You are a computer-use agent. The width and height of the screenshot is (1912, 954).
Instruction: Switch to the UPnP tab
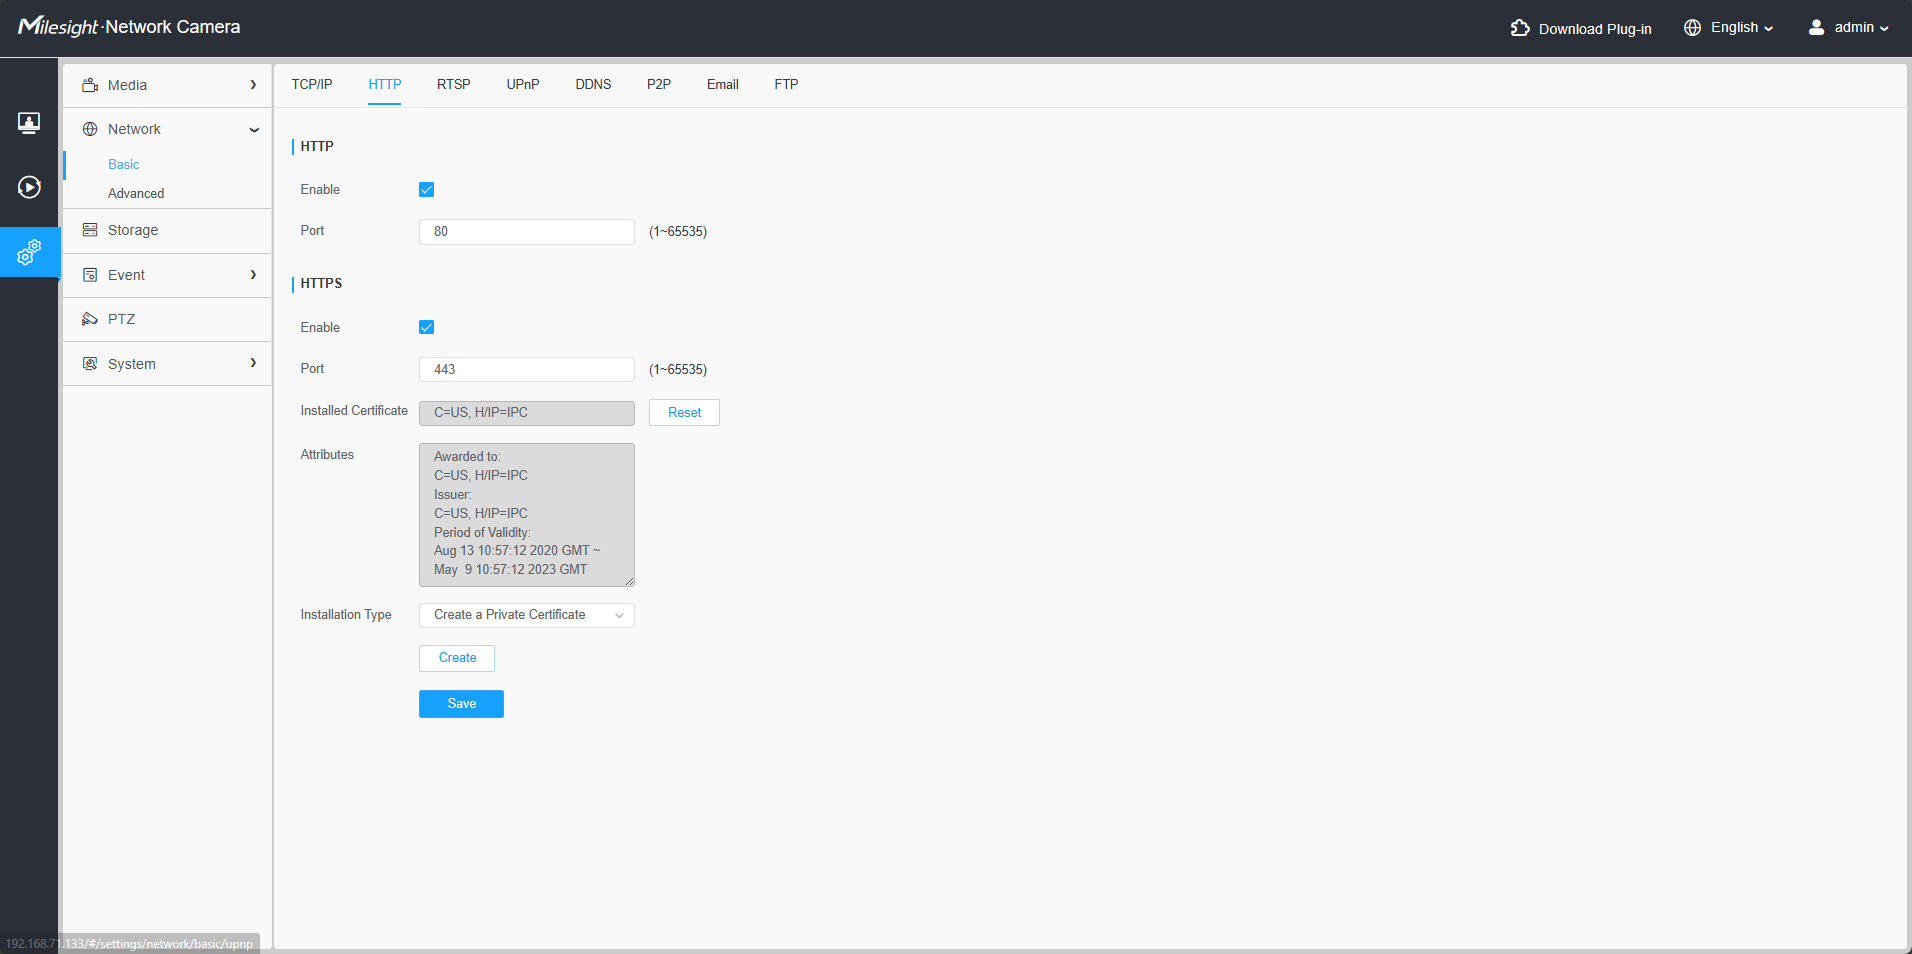[523, 84]
